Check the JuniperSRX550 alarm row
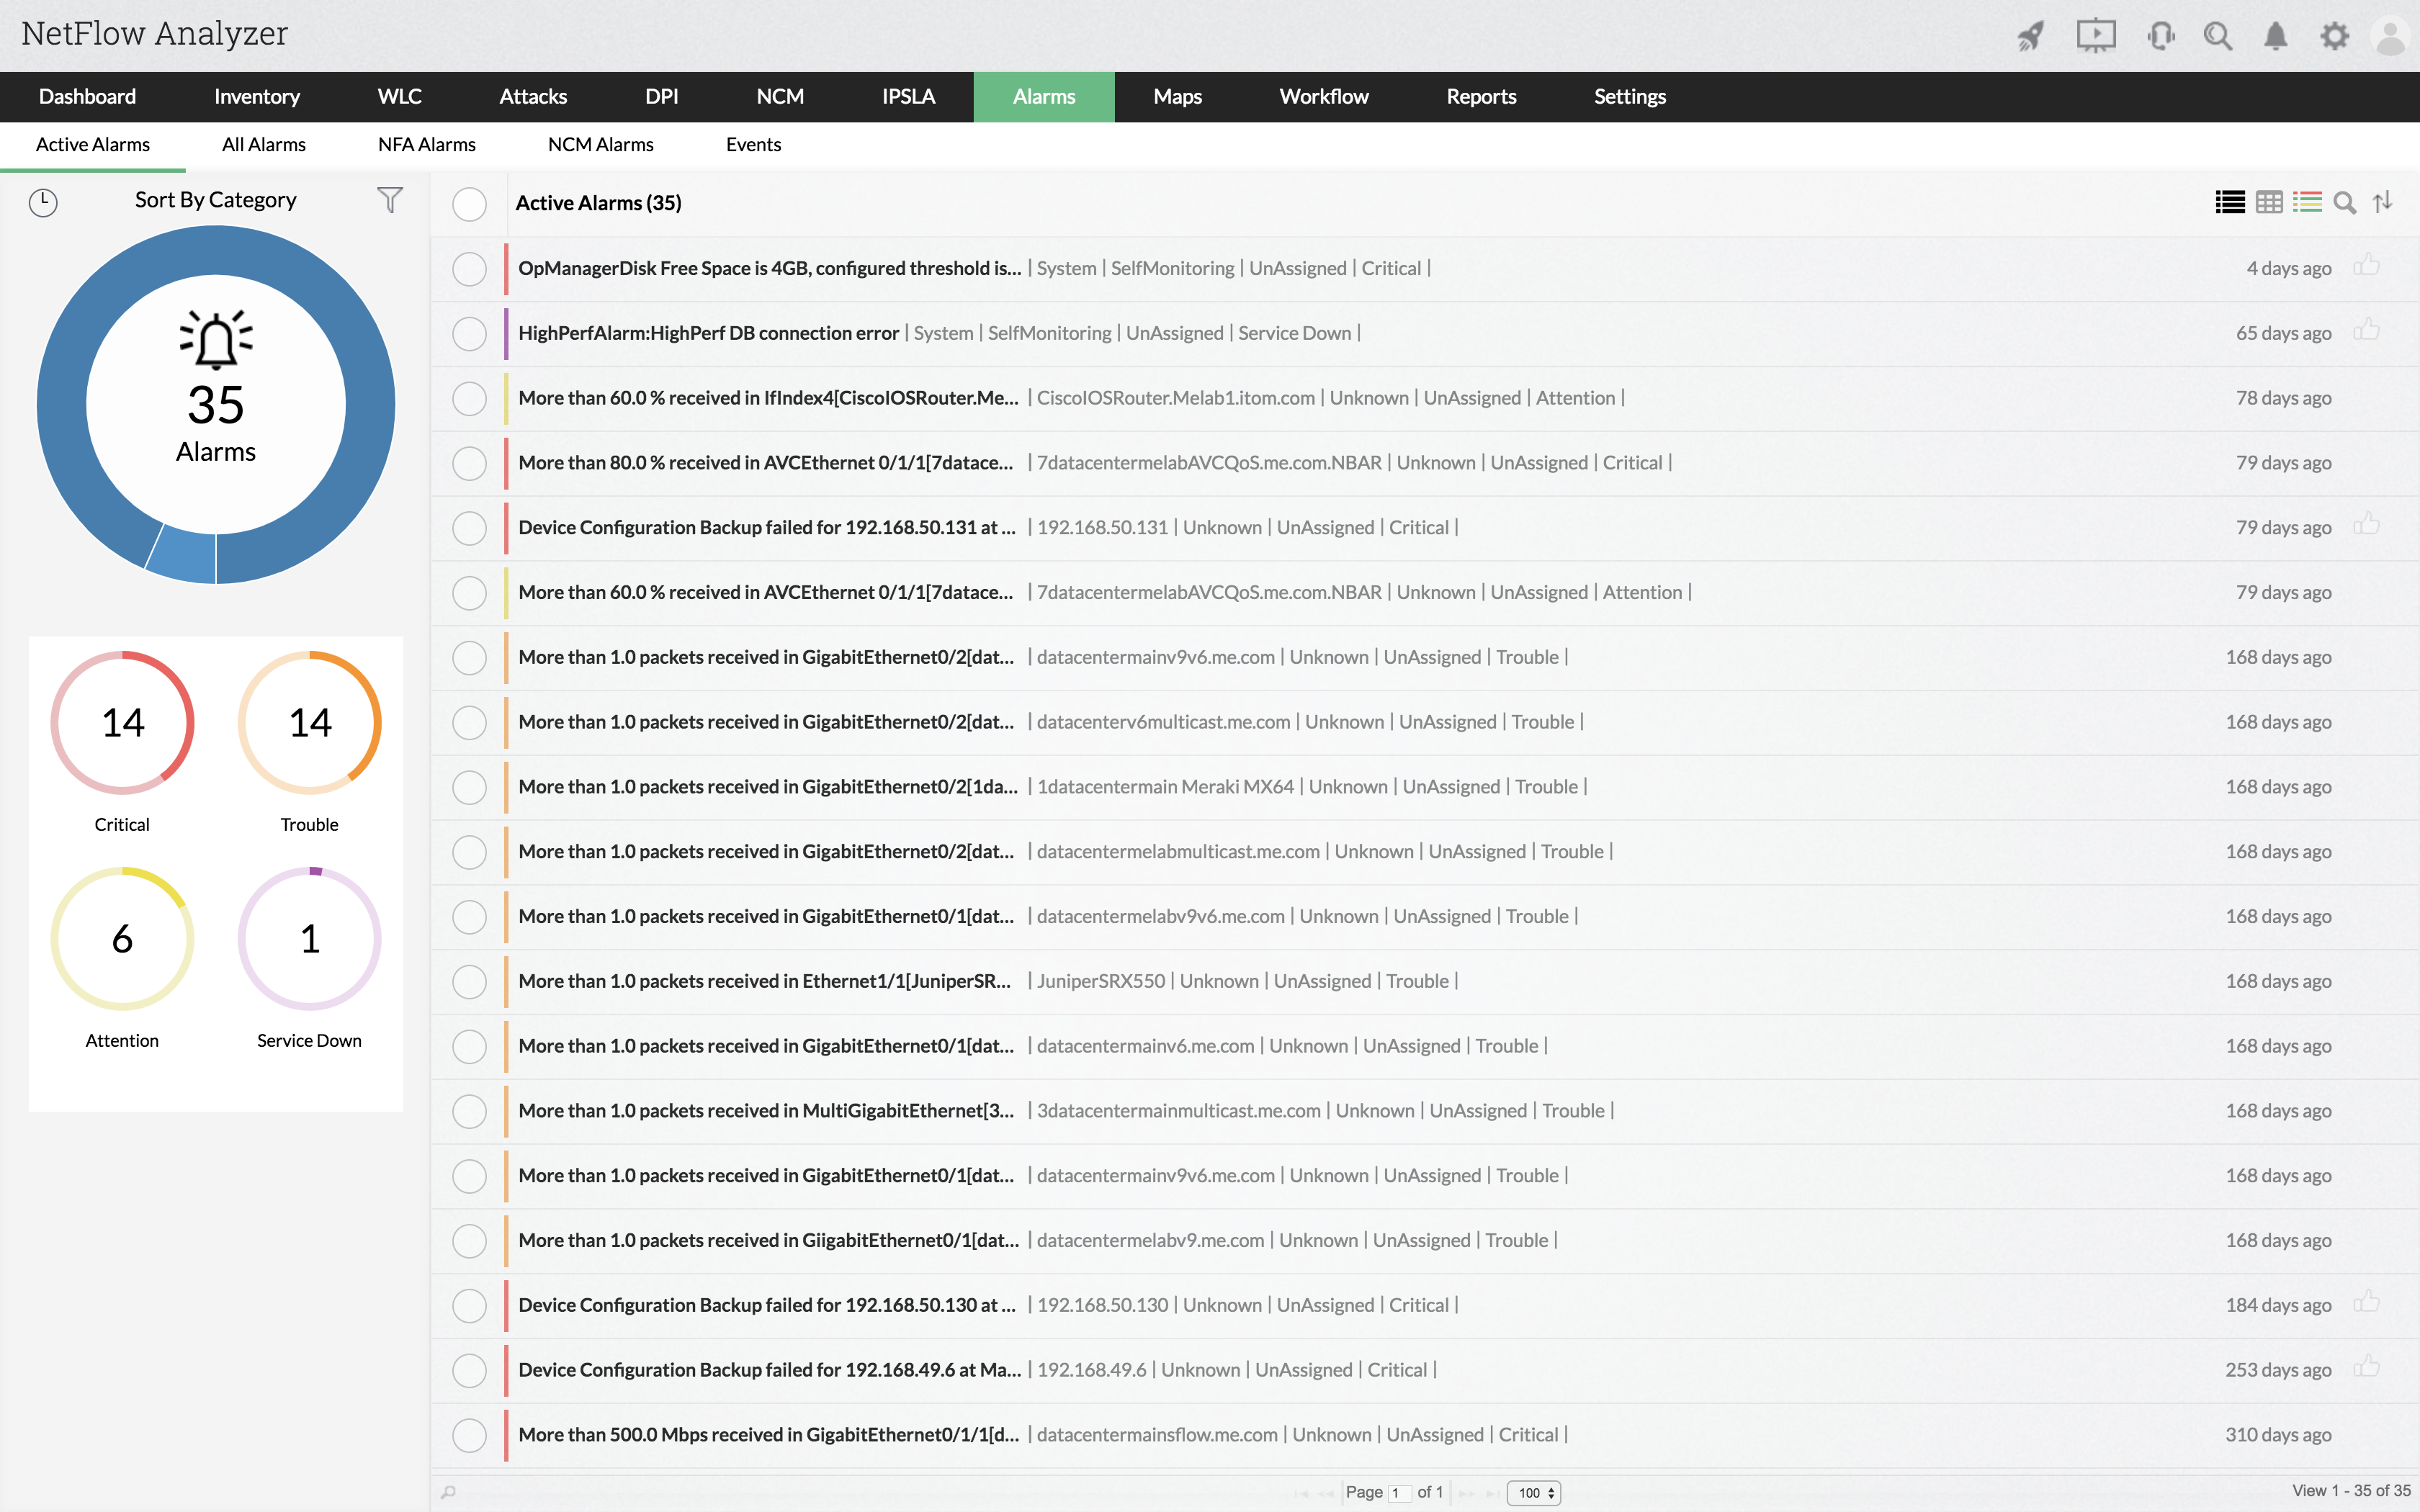 pos(469,982)
